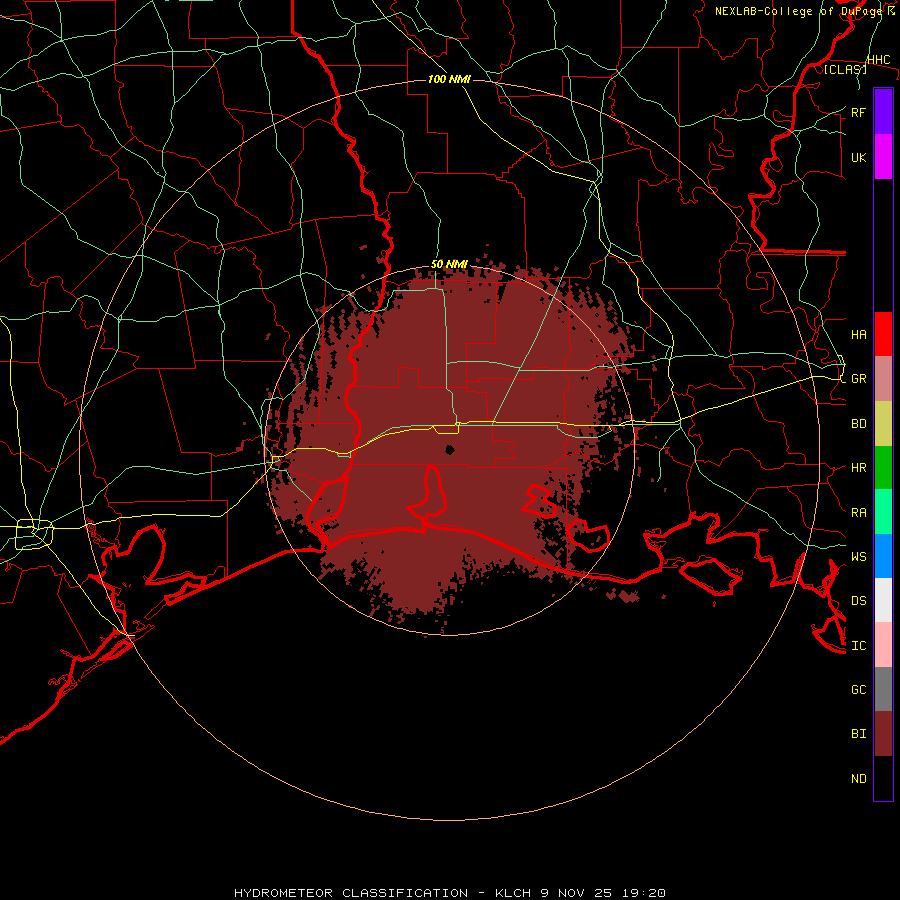Click the HA legend label

click(x=859, y=335)
